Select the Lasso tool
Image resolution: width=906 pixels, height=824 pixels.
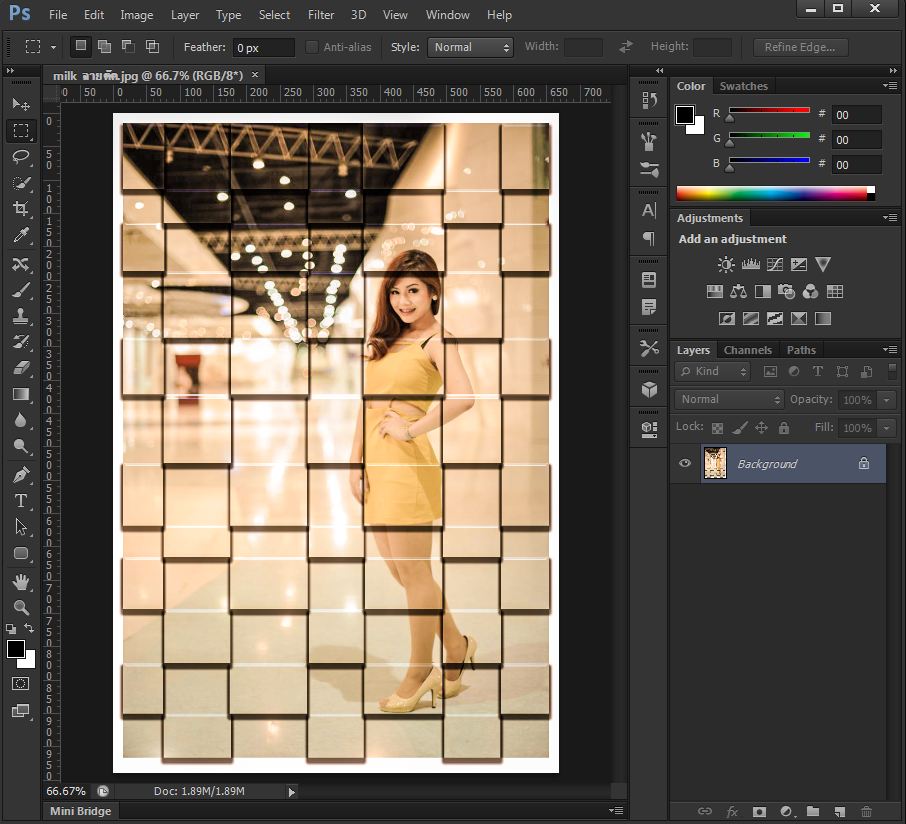point(20,157)
